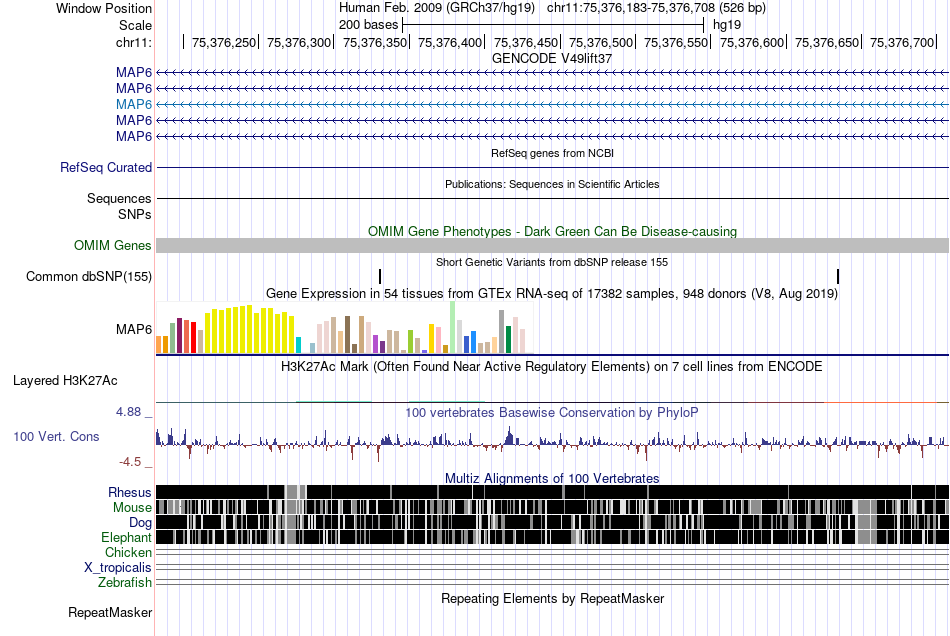Click the dark green GTEx expression bar
Screen dimensions: 950x636
pos(508,339)
